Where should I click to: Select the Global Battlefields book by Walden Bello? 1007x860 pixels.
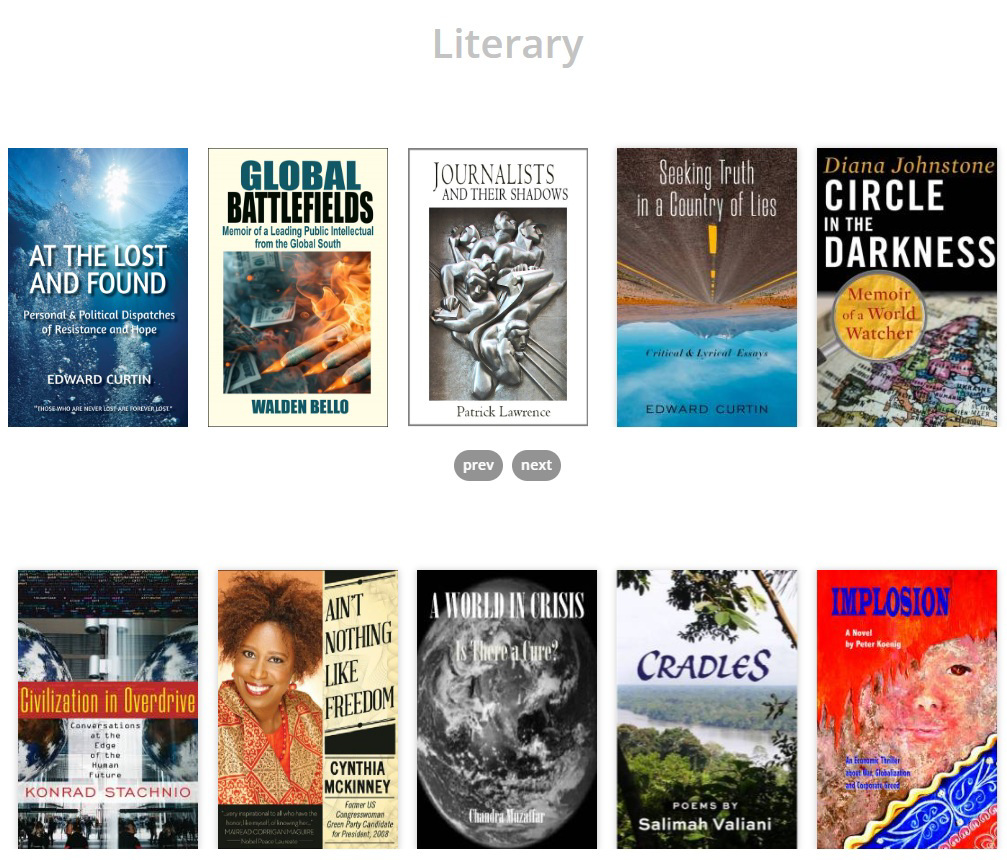pyautogui.click(x=298, y=287)
